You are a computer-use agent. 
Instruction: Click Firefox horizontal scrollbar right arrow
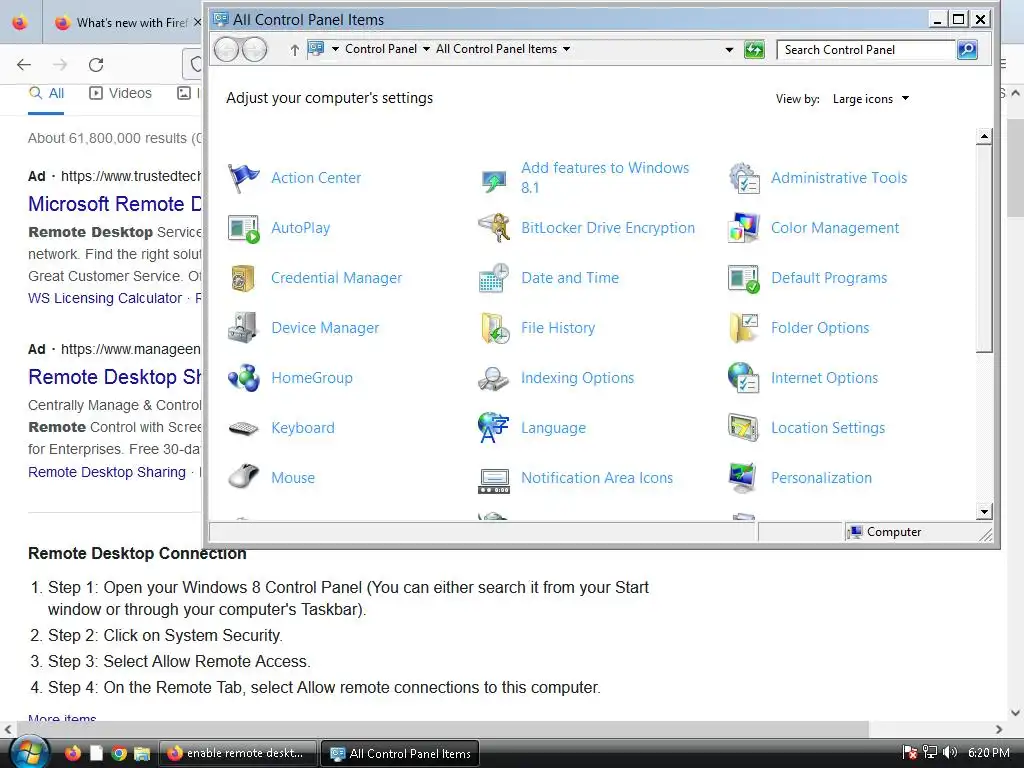click(999, 729)
